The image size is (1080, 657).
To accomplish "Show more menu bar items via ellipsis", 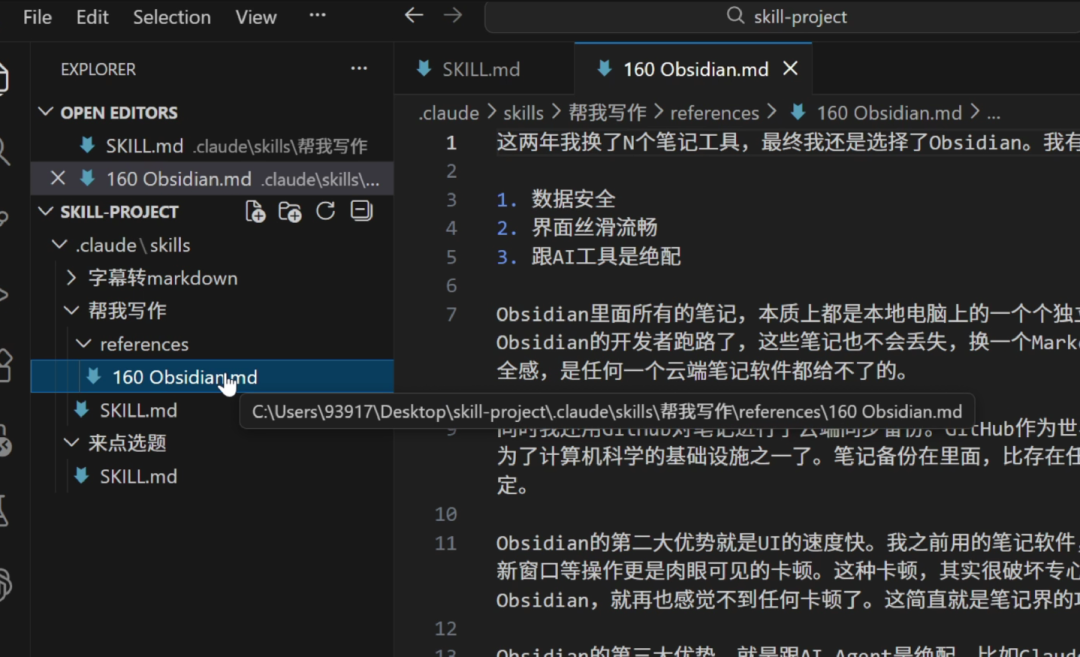I will coord(318,15).
